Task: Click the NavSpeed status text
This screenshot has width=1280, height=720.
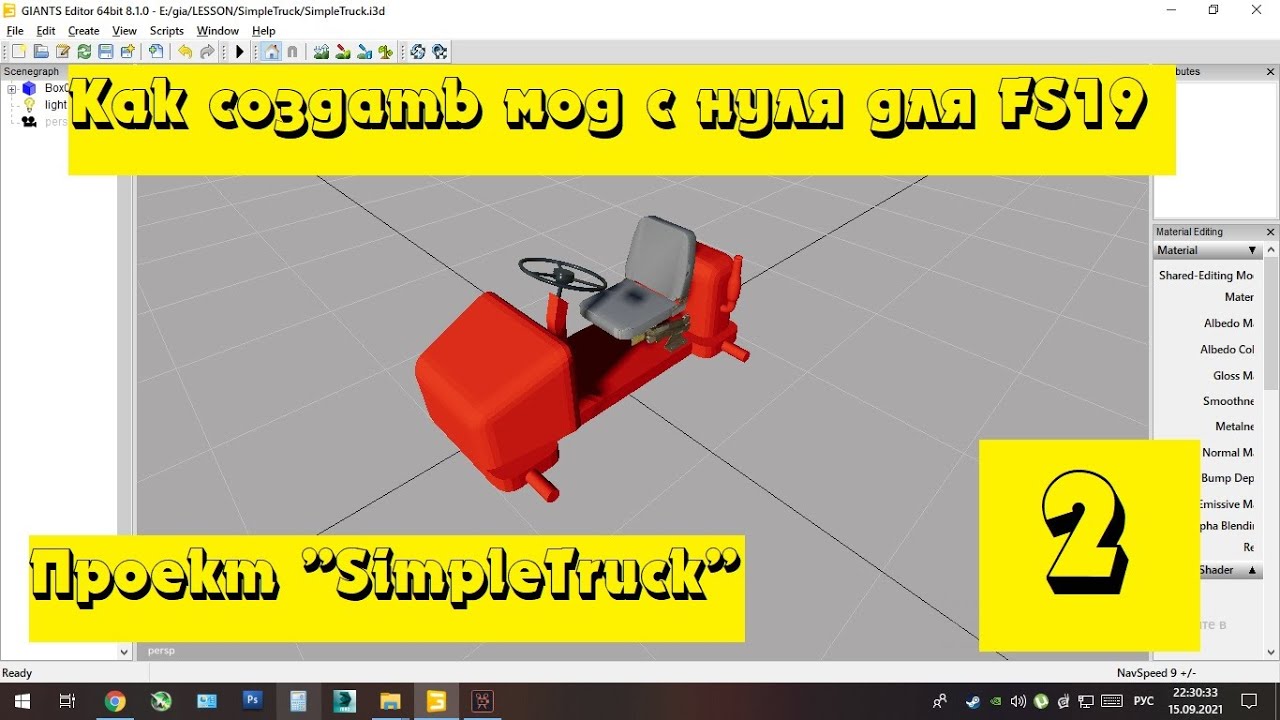Action: 1156,673
